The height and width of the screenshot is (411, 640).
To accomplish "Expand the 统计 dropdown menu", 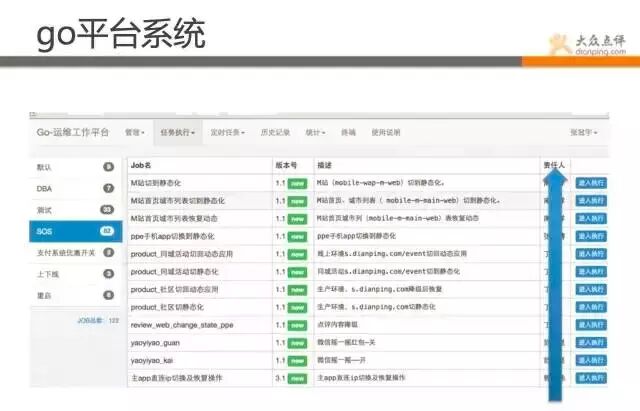I will (316, 133).
